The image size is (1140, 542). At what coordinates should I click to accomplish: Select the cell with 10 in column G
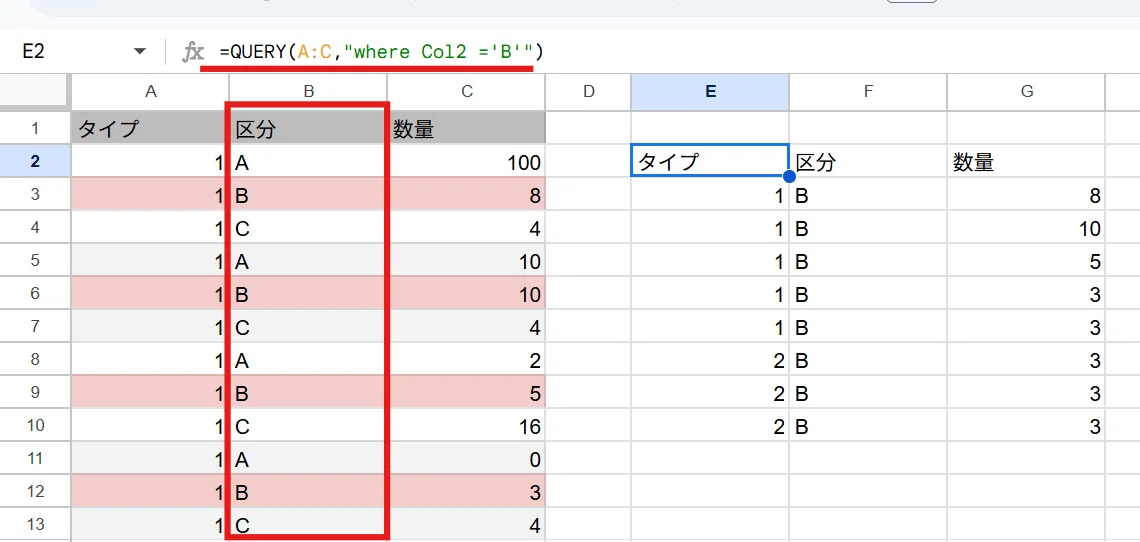click(x=1027, y=227)
